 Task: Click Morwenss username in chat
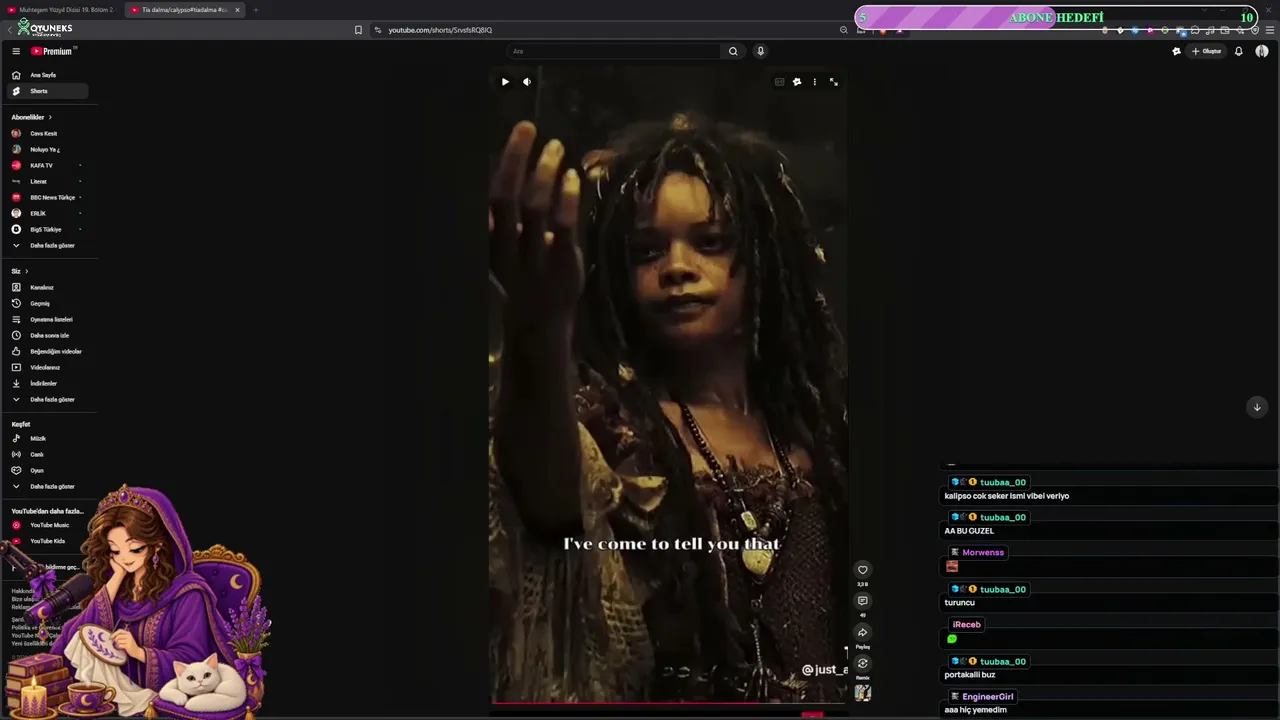[983, 552]
